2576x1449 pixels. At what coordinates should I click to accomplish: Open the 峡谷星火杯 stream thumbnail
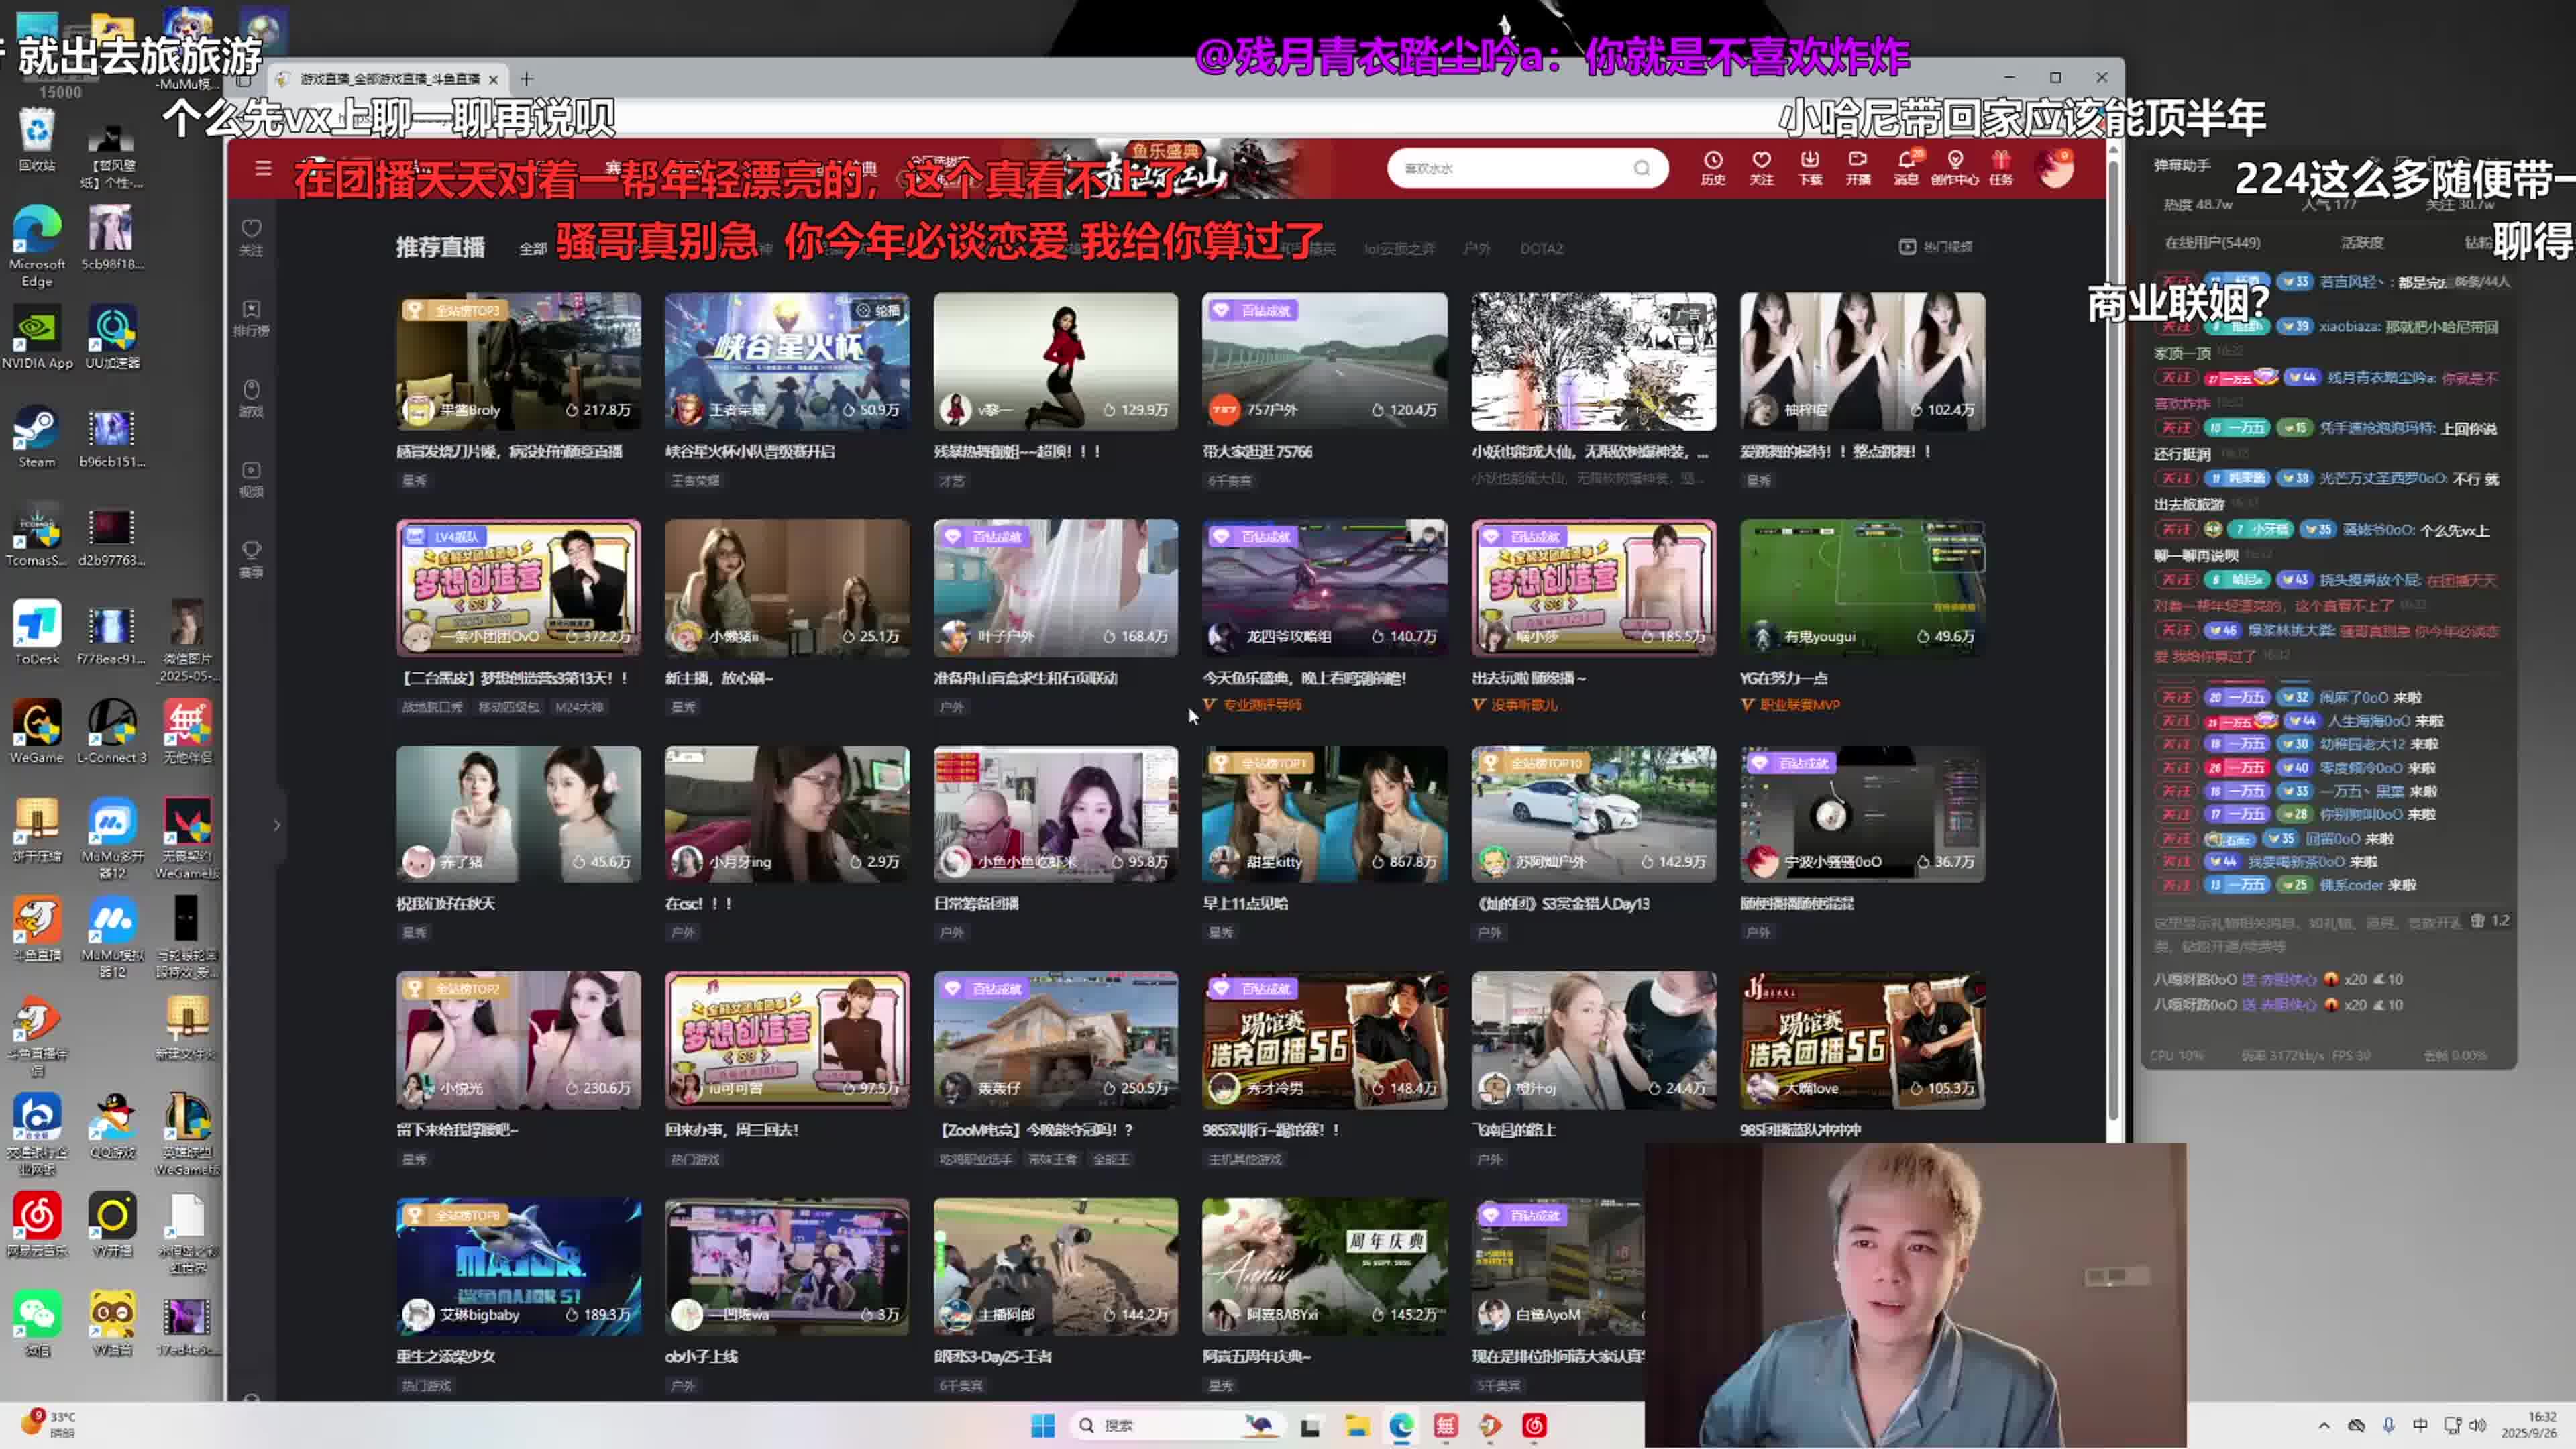point(787,360)
